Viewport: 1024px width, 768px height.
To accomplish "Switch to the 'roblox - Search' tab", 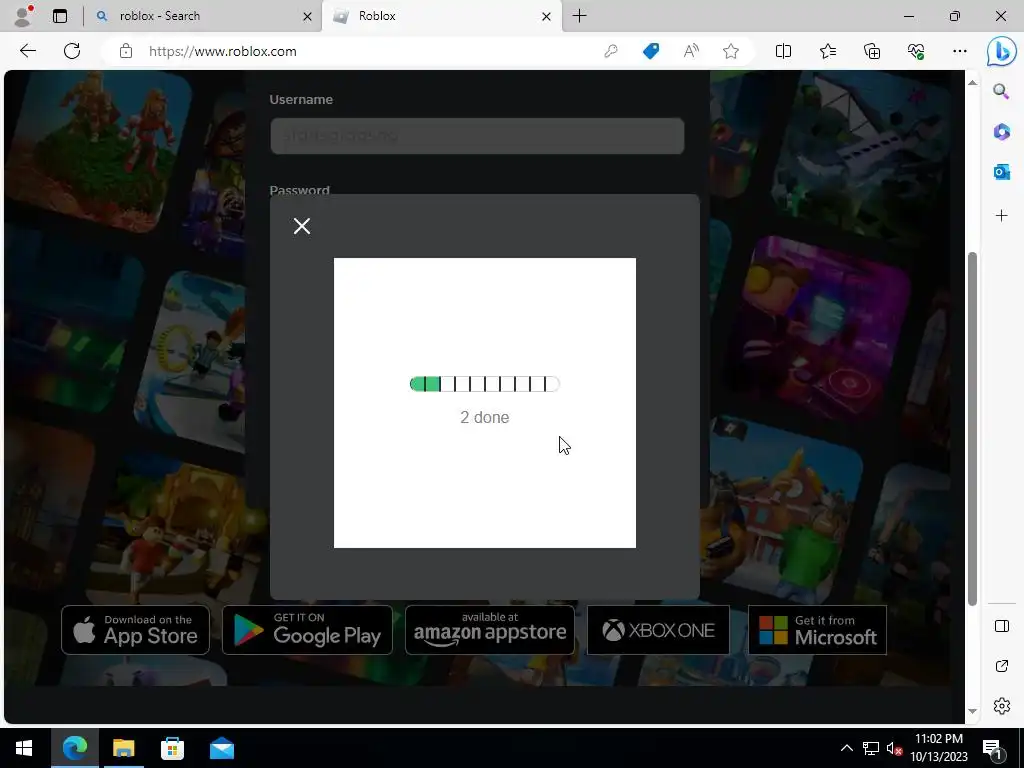I will pyautogui.click(x=202, y=16).
